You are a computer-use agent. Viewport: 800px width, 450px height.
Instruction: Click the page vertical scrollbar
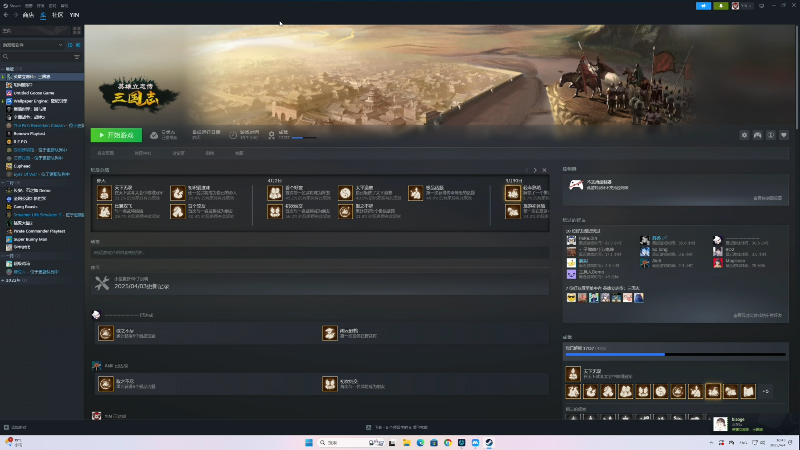796,77
